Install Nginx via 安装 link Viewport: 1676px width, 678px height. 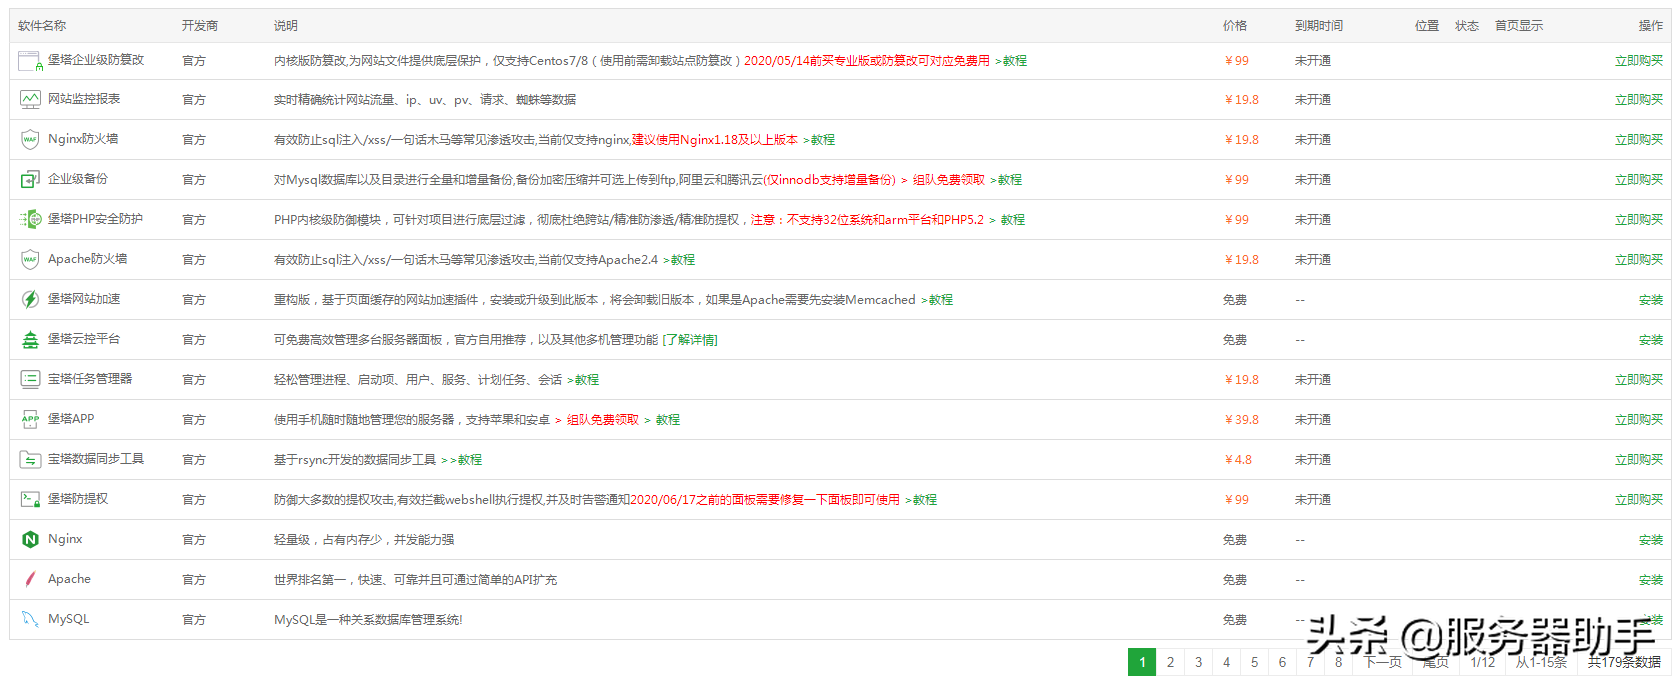point(1651,540)
